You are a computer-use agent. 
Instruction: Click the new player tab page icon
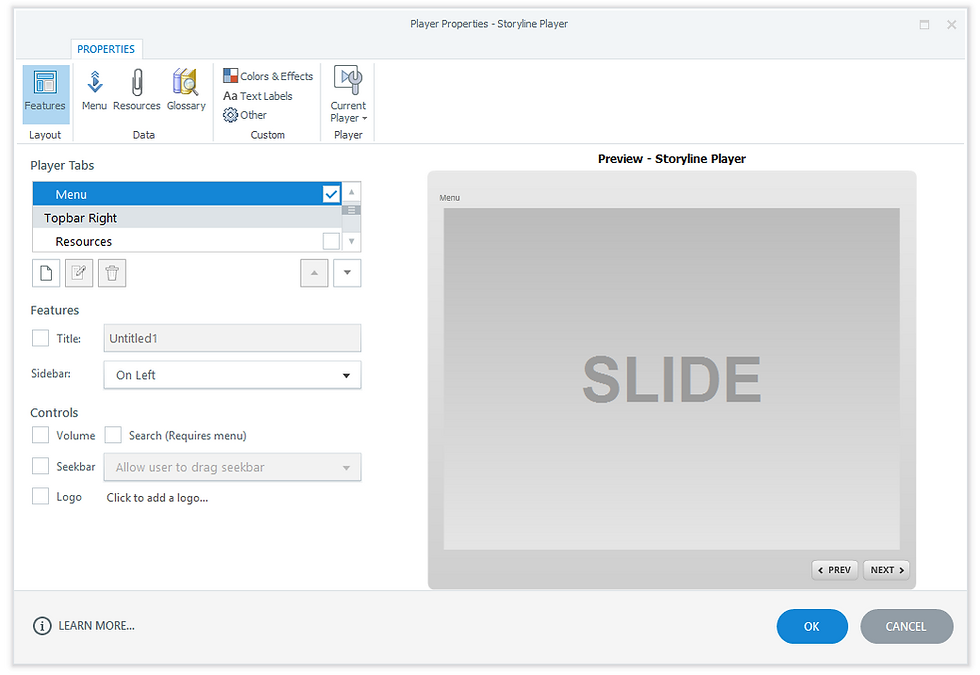(46, 273)
